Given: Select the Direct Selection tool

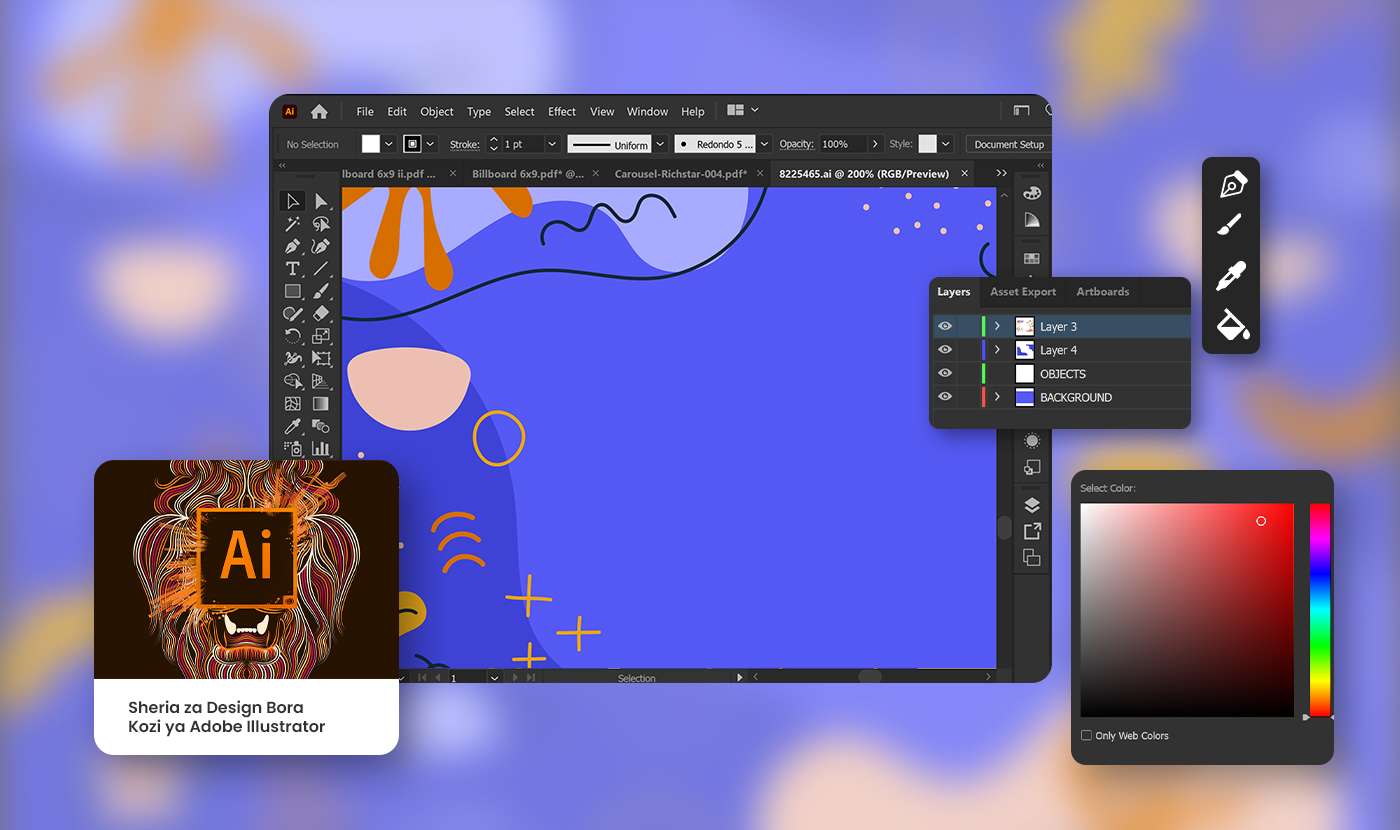Looking at the screenshot, I should pos(321,201).
